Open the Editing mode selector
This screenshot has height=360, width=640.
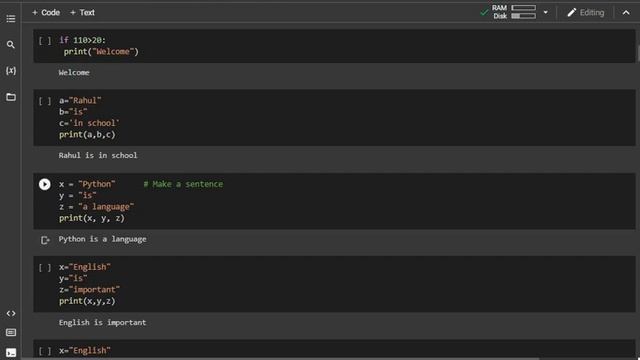pyautogui.click(x=586, y=13)
